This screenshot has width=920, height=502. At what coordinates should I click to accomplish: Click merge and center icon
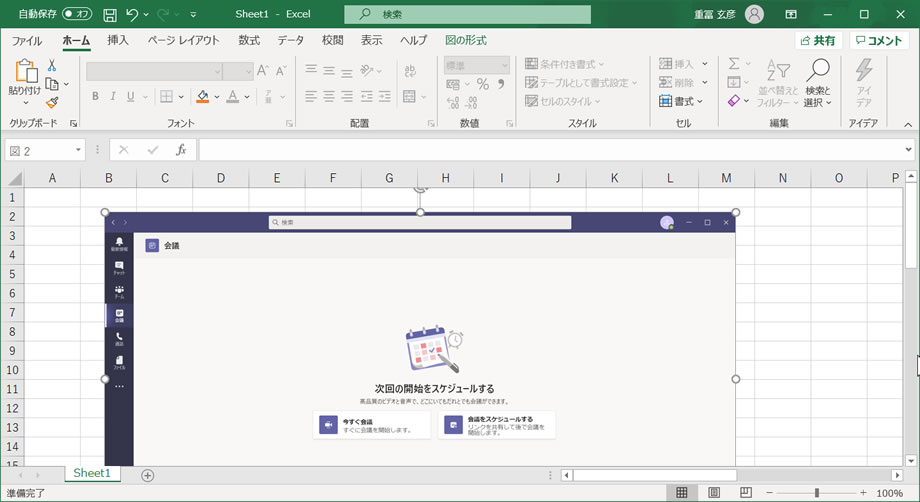click(410, 96)
